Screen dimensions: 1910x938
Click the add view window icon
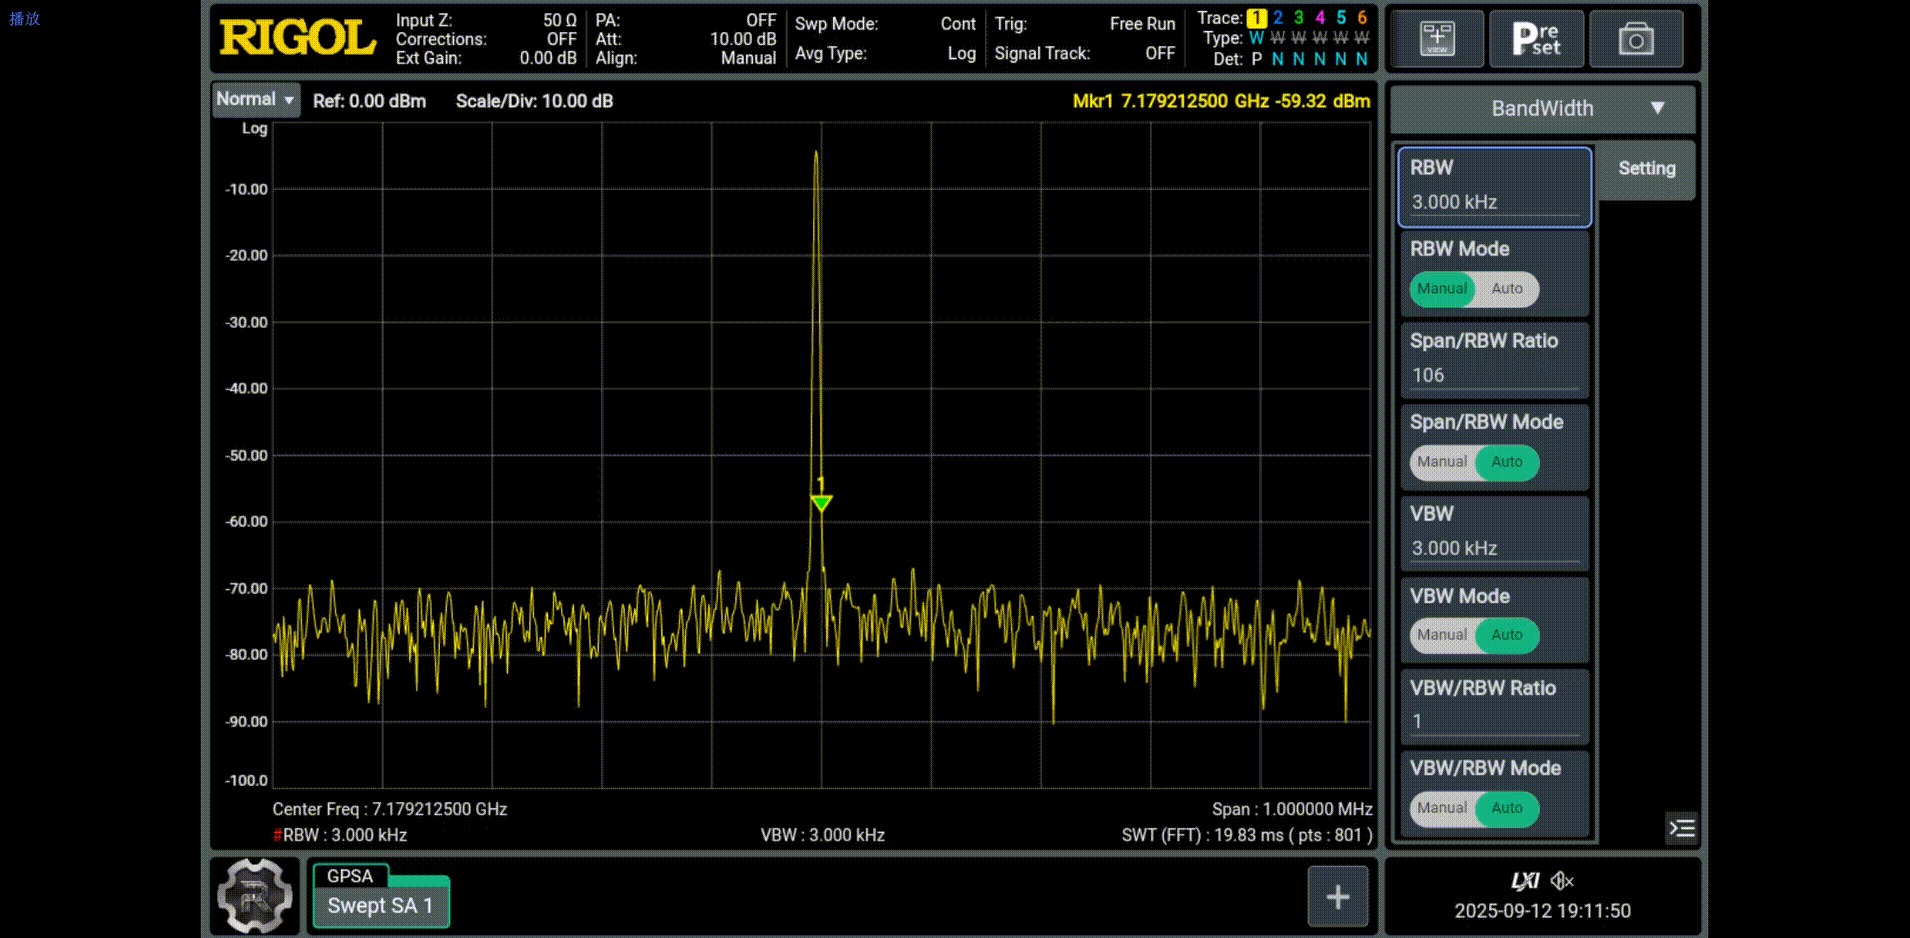[1436, 39]
